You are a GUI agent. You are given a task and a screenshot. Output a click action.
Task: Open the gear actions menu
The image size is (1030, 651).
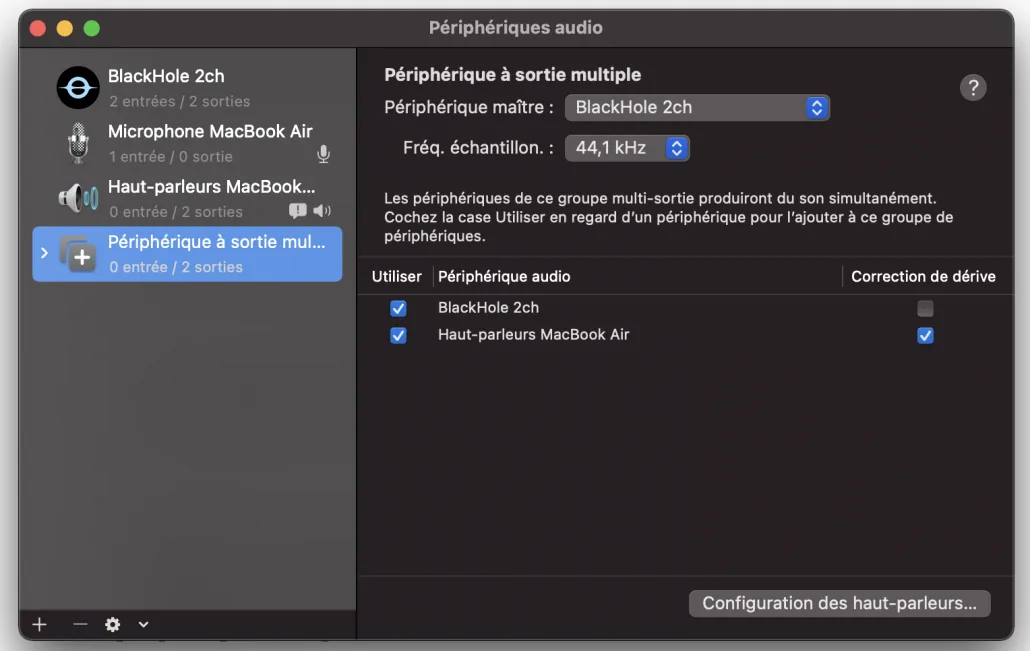click(113, 624)
